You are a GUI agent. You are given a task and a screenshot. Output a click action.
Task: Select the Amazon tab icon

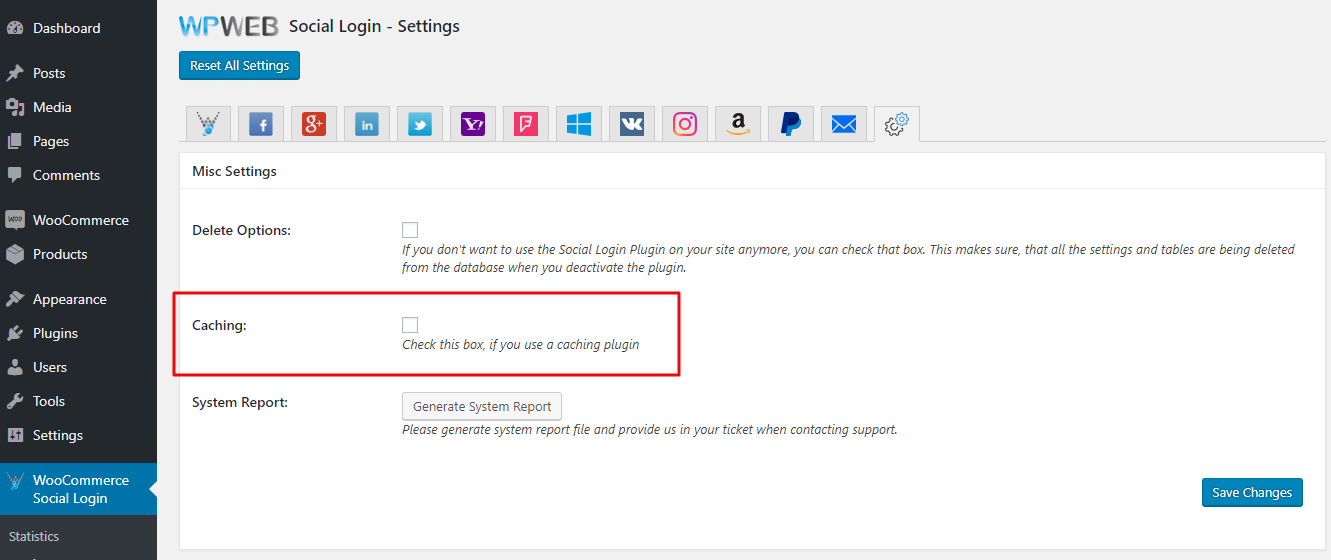coord(738,124)
